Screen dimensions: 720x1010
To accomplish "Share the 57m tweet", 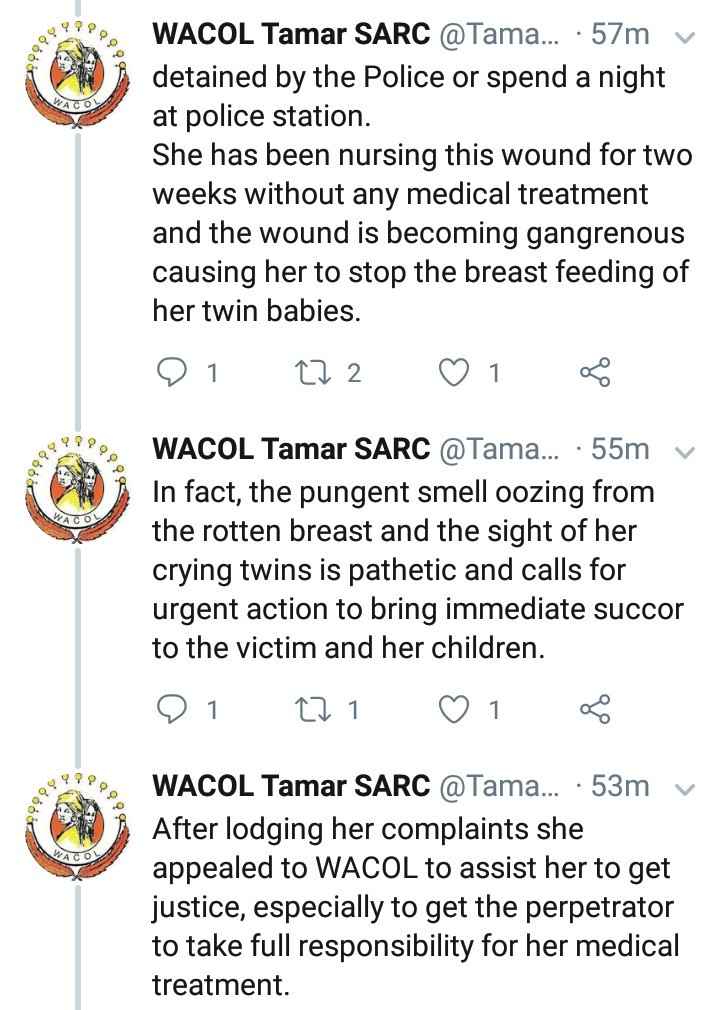I will click(595, 372).
